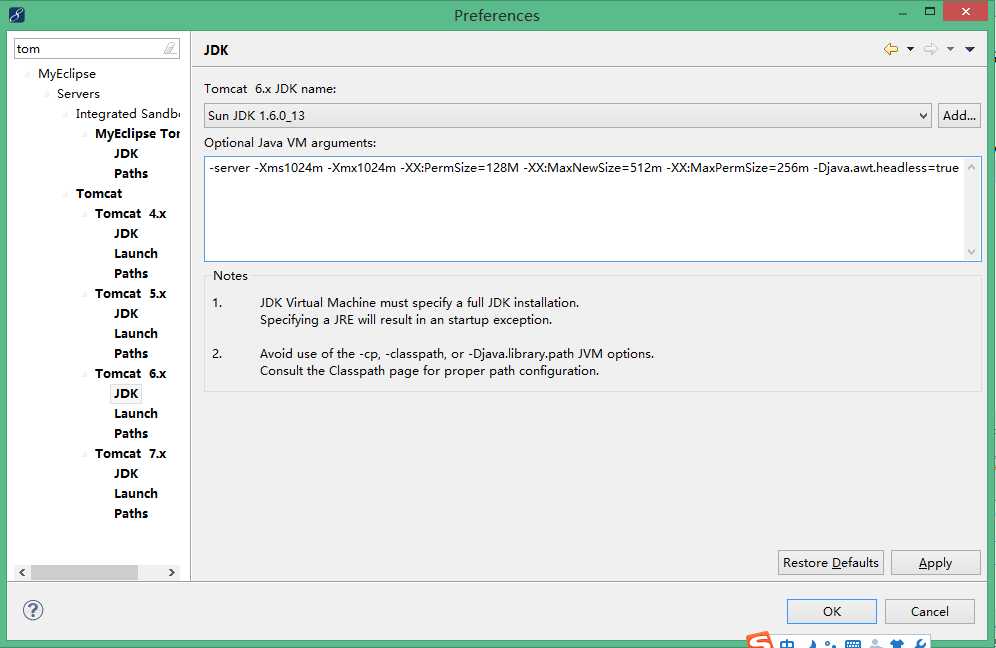Collapse the Tomcat 6.x node expander

point(86,374)
